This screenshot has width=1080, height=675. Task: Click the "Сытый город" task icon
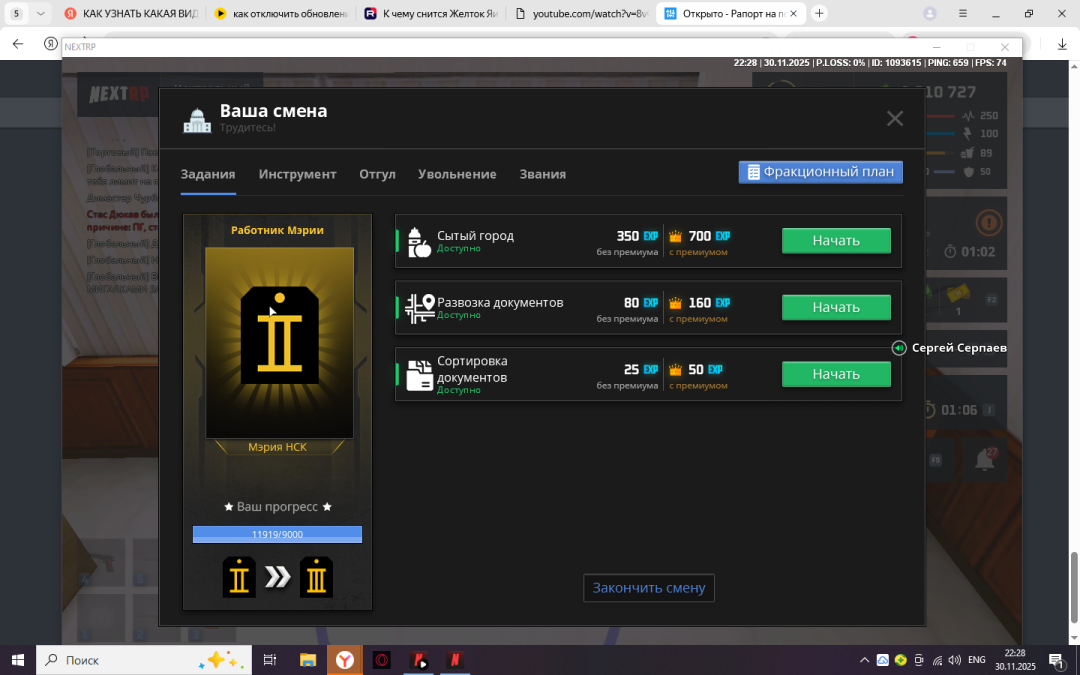tap(419, 242)
